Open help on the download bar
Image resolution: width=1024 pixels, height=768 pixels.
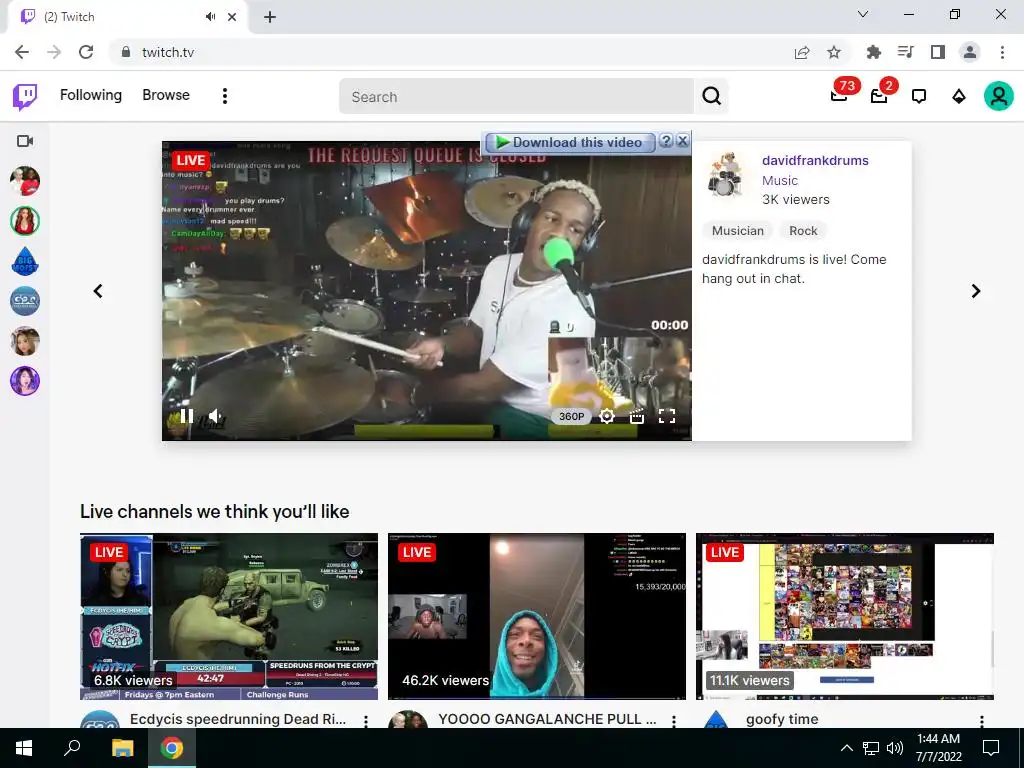665,141
